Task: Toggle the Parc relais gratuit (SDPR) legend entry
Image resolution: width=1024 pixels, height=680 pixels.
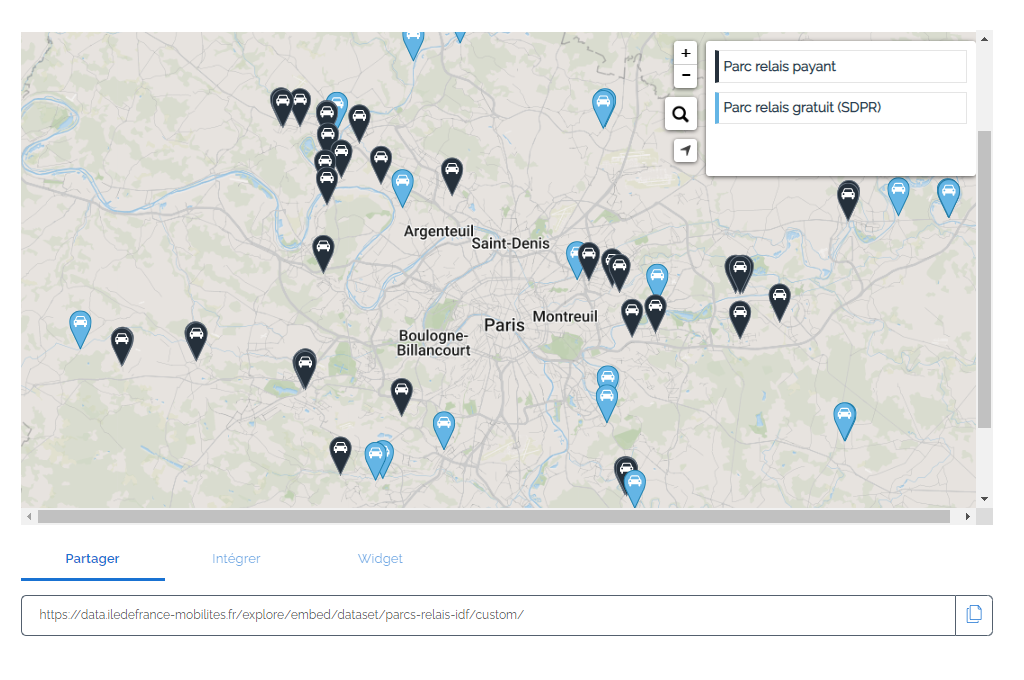Action: tap(841, 108)
